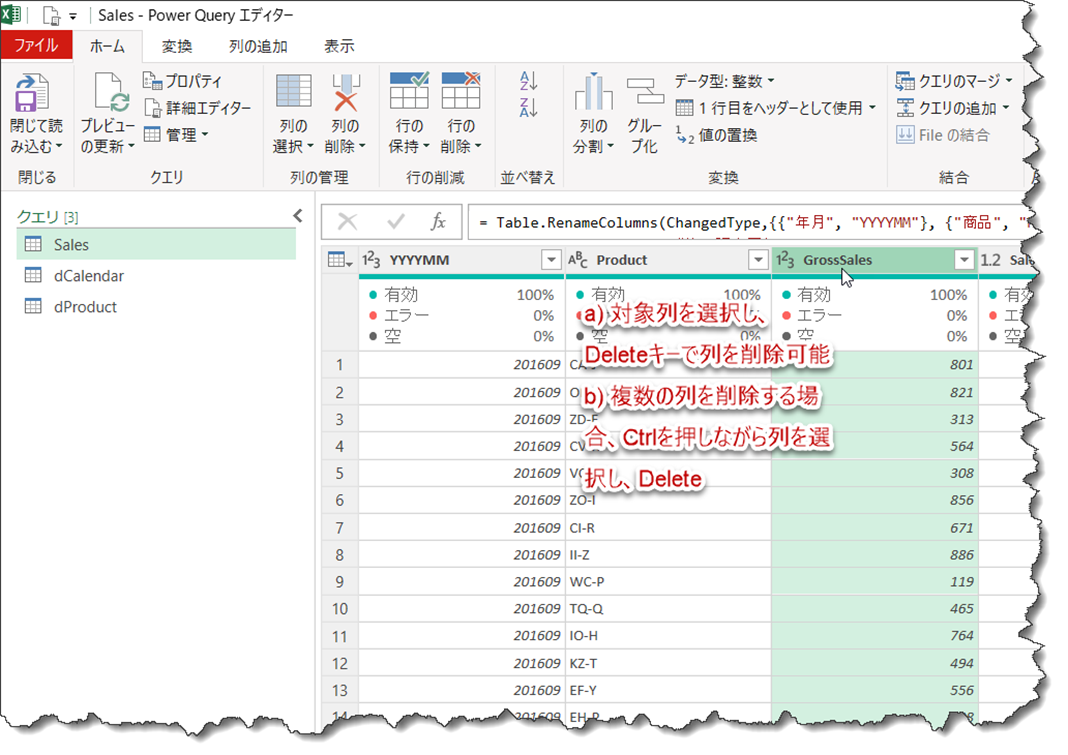Click the GrossSales cell with value 556
This screenshot has width=1068, height=755.
[x=875, y=690]
